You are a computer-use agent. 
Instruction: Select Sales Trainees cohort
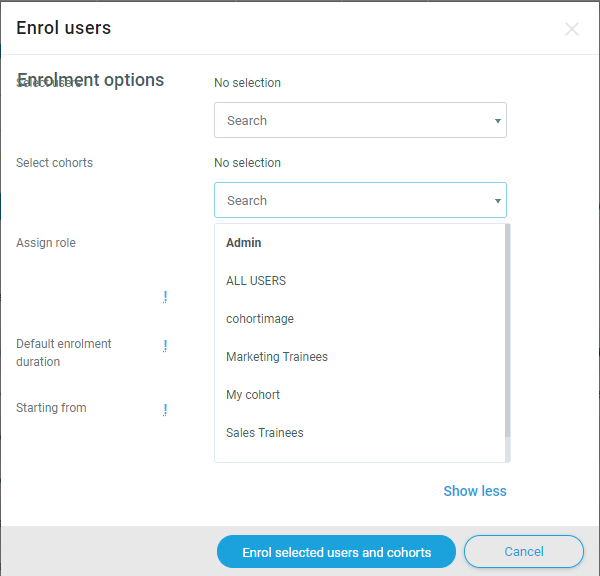pos(265,433)
